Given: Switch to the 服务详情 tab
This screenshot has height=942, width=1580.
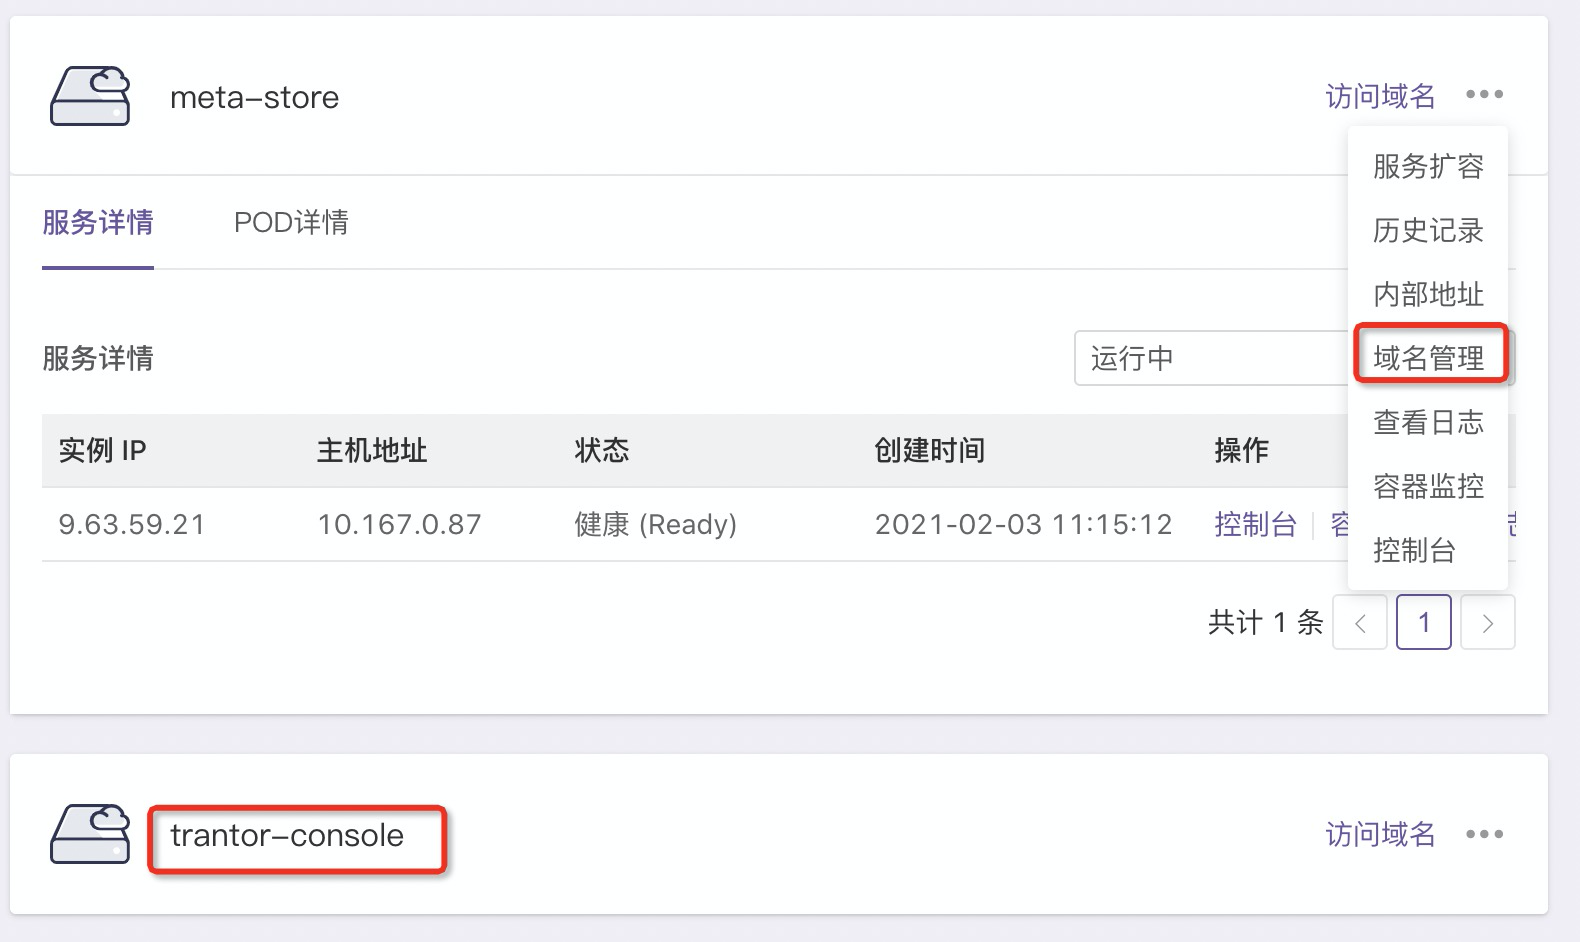Looking at the screenshot, I should coord(98,222).
